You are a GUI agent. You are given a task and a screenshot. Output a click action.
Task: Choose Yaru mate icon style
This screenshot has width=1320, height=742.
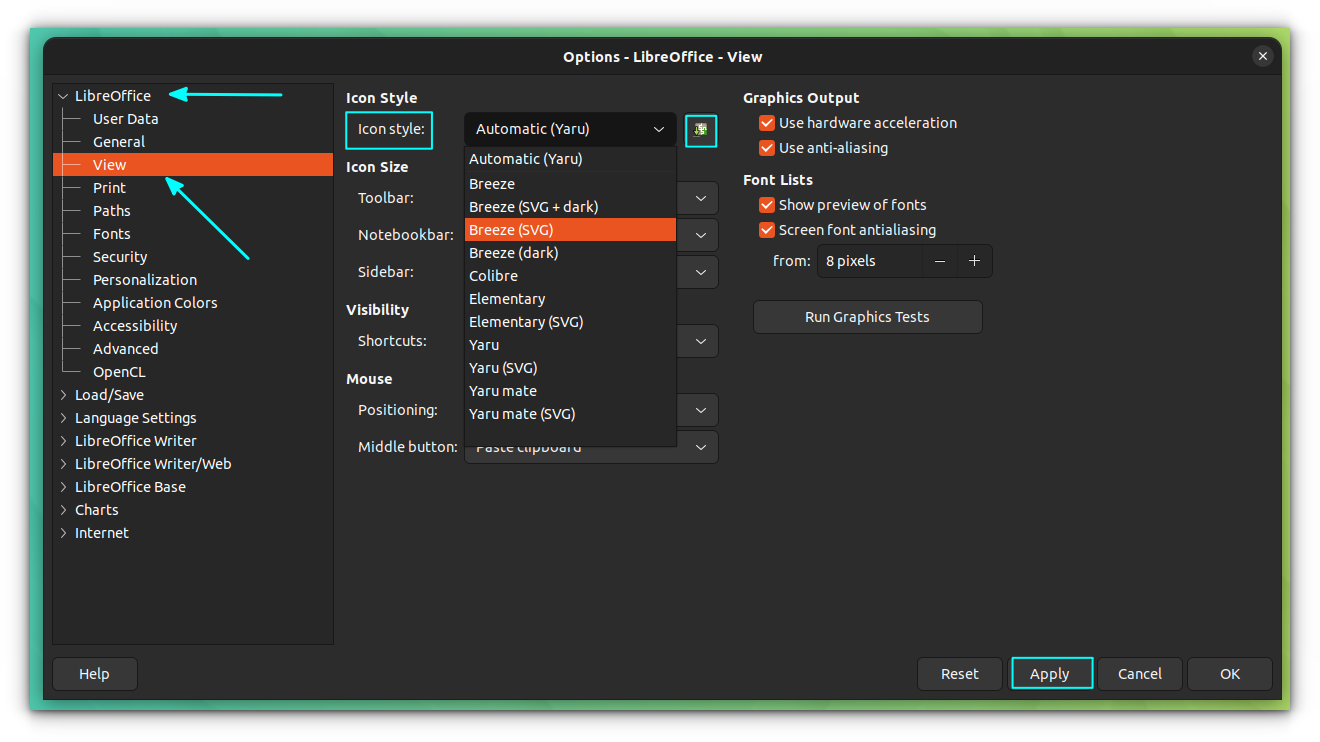(x=570, y=391)
